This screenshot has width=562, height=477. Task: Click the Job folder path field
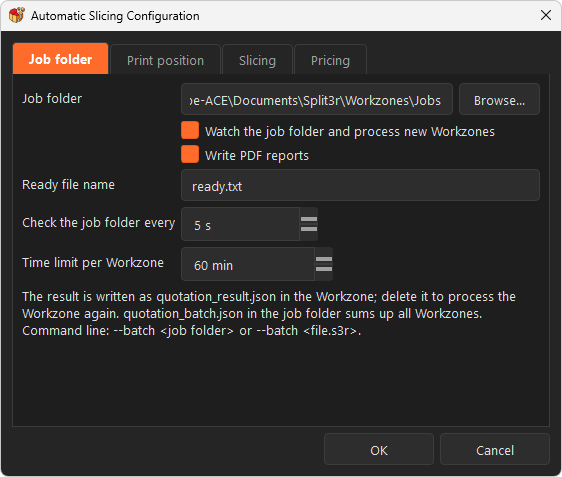[x=317, y=100]
